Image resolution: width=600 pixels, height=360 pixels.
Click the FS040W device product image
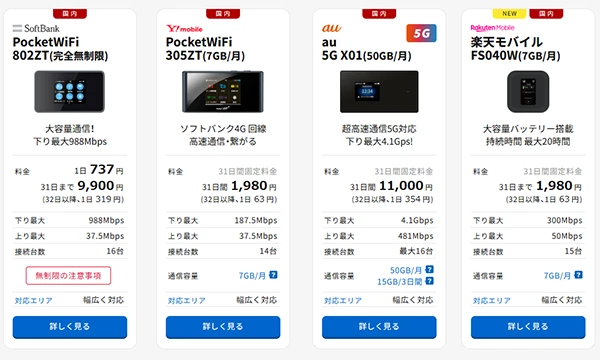[528, 91]
